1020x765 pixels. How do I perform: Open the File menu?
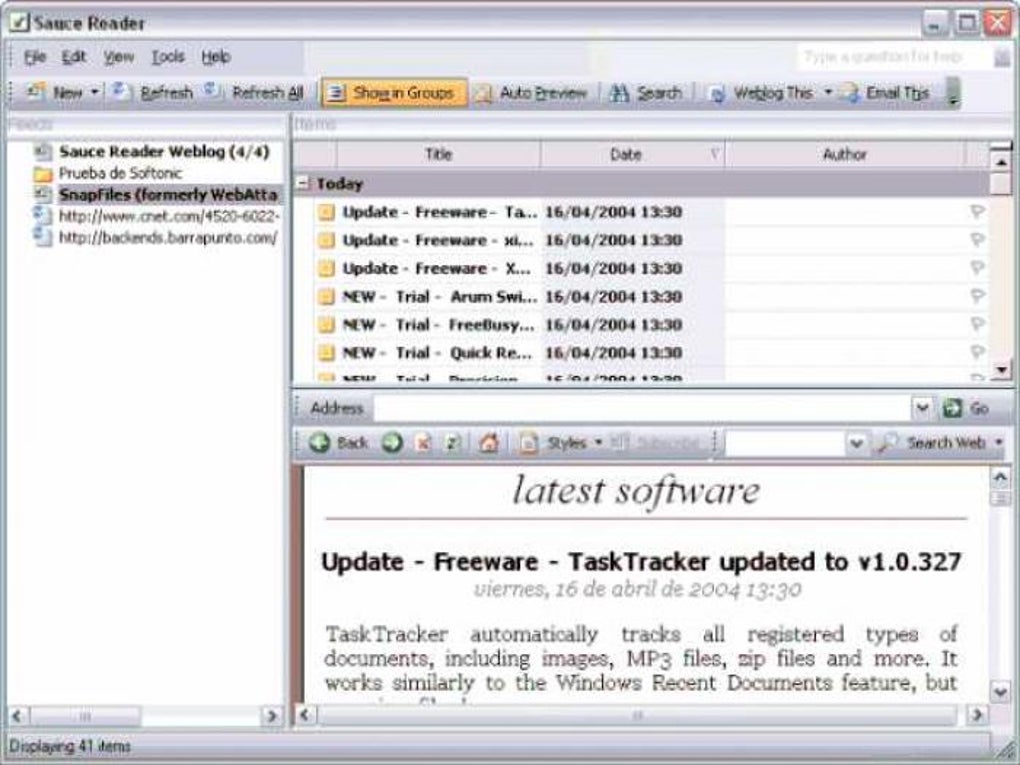tap(35, 57)
